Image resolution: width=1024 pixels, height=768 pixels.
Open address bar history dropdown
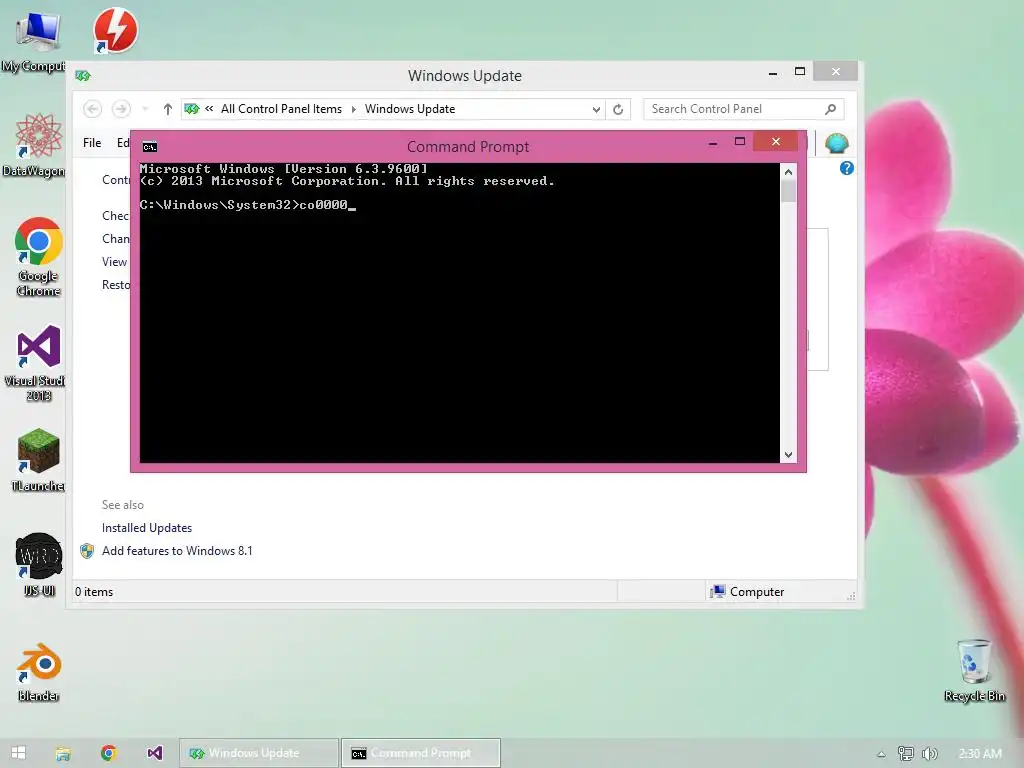[596, 109]
